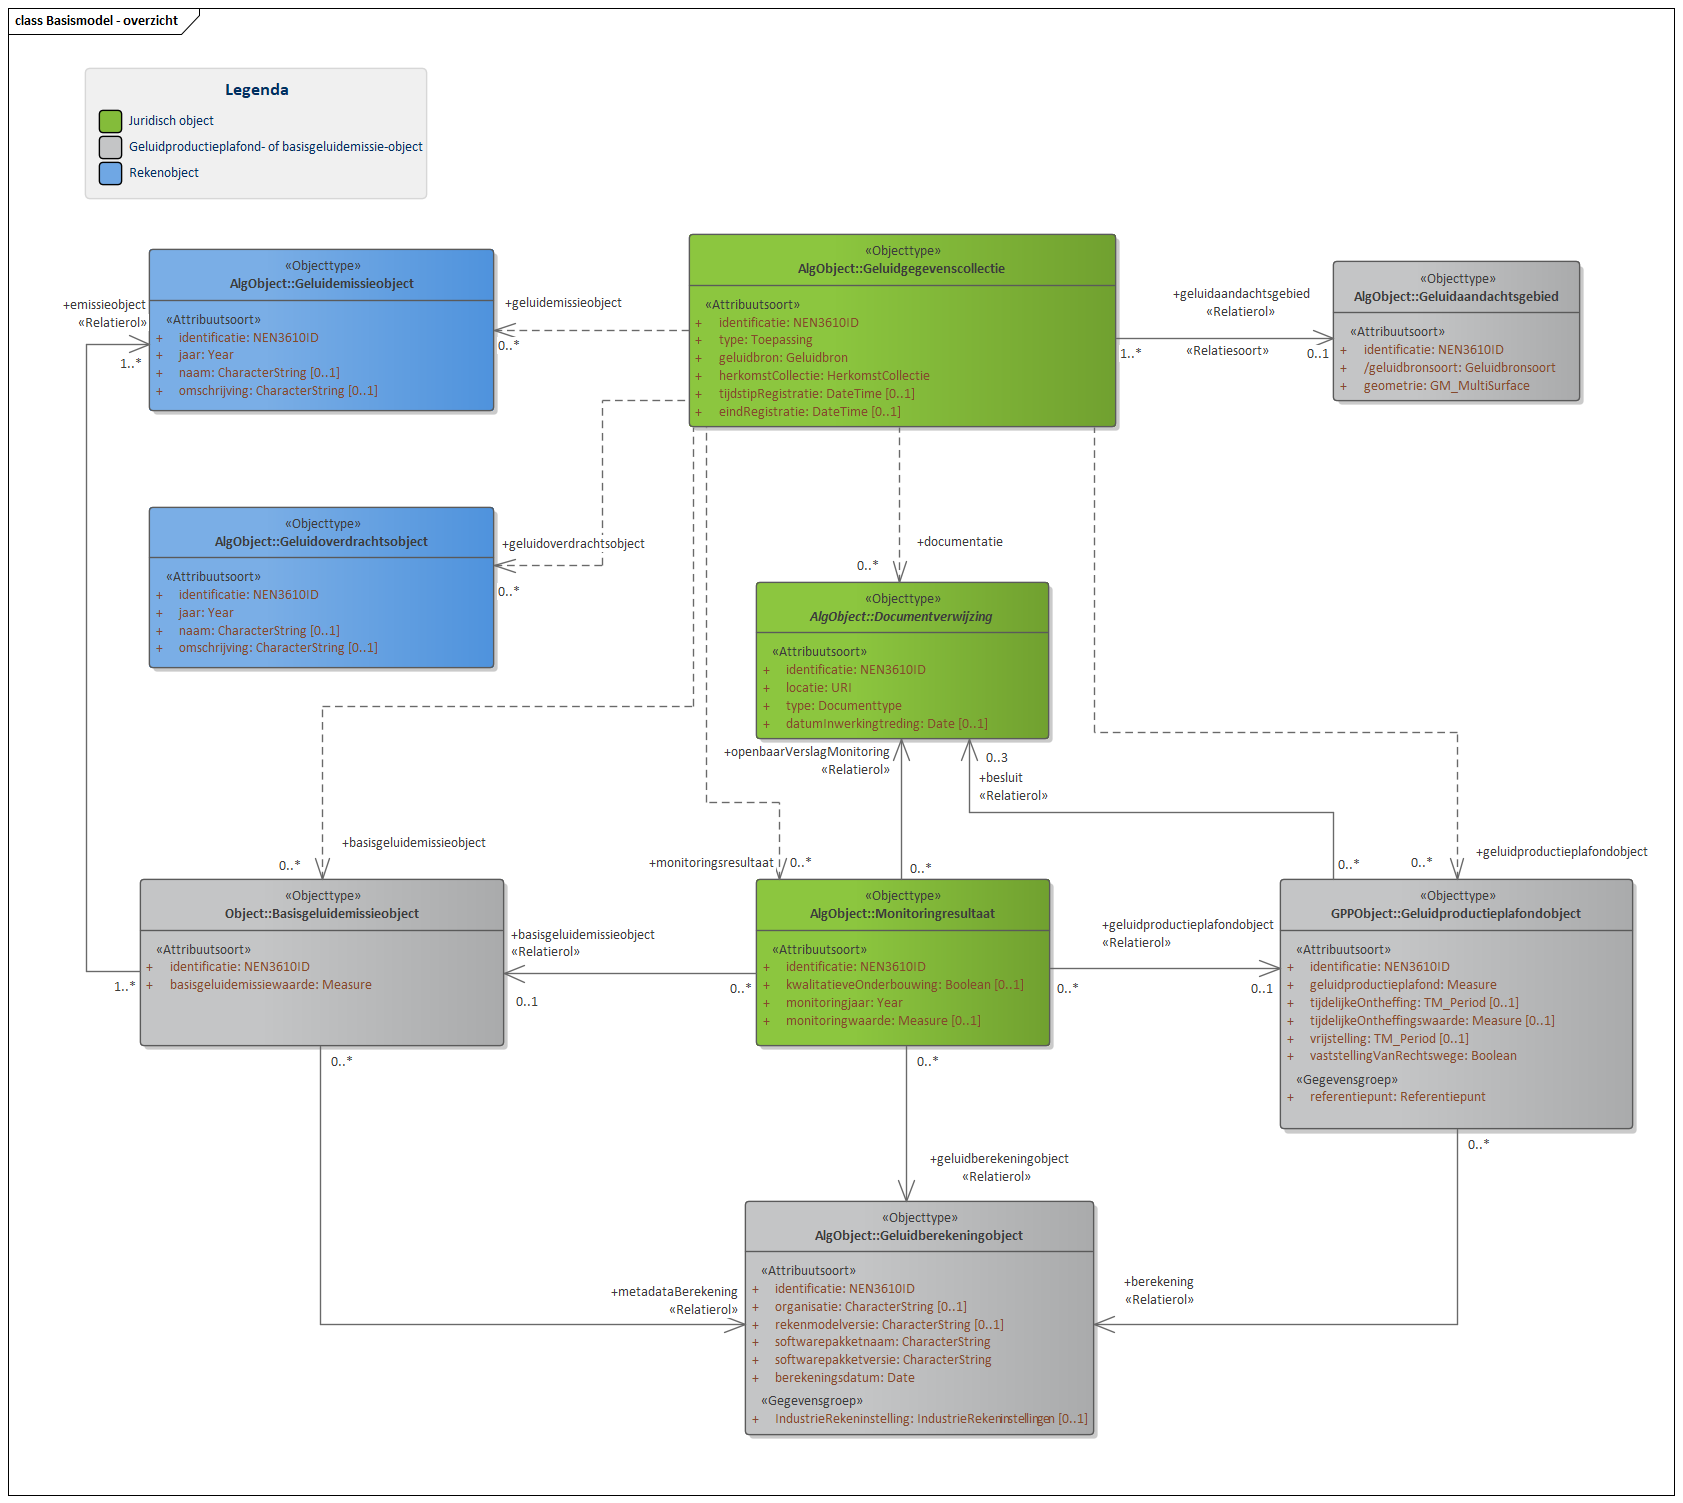This screenshot has width=1683, height=1503.
Task: Click attribute 'geluidproductieplafond: Measure'
Action: pos(1403,985)
